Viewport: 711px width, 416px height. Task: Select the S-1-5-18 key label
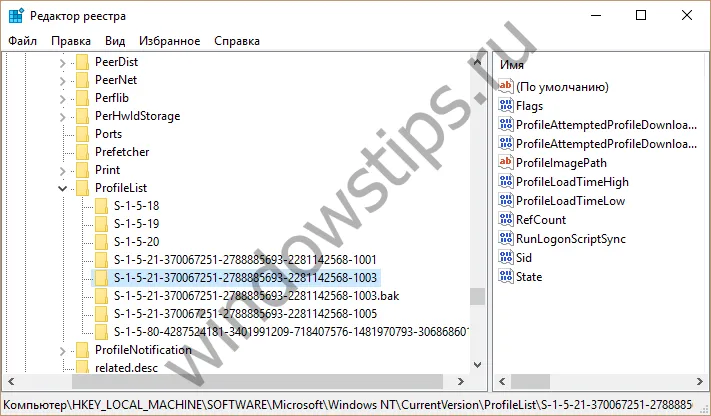(136, 206)
